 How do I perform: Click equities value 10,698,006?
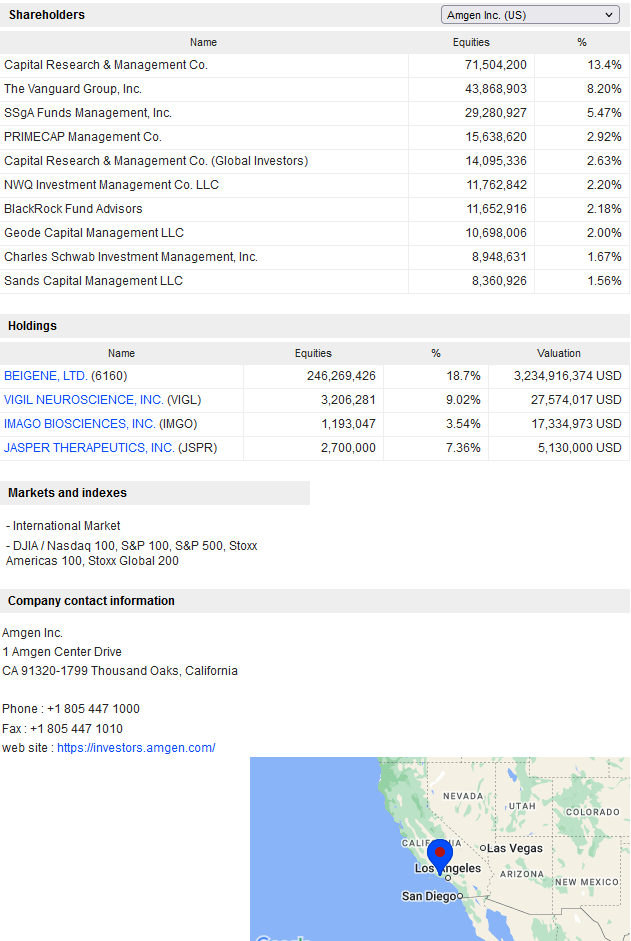[x=496, y=233]
